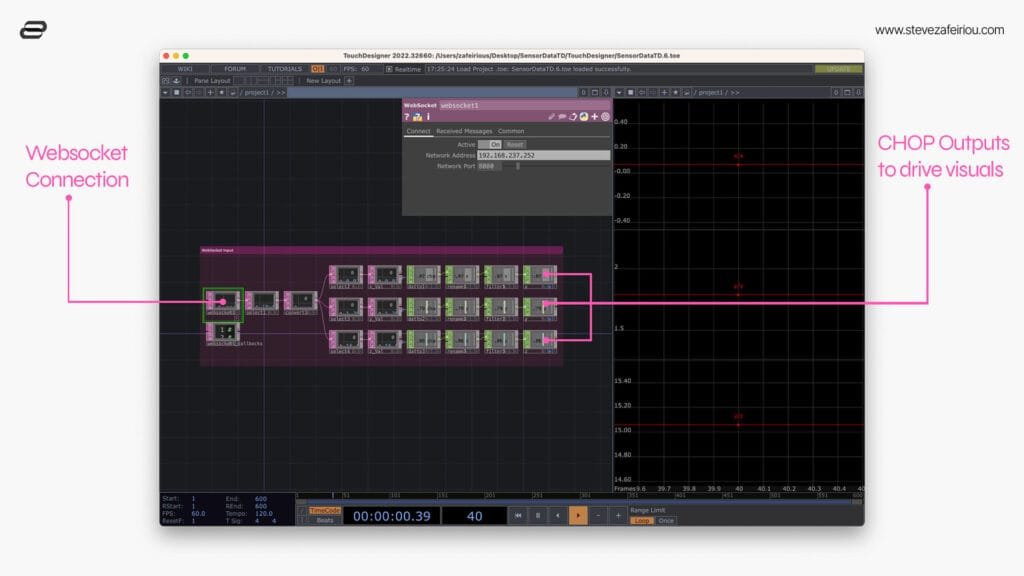This screenshot has height=576, width=1024.
Task: Click the project1 path in left pane
Action: coord(257,93)
